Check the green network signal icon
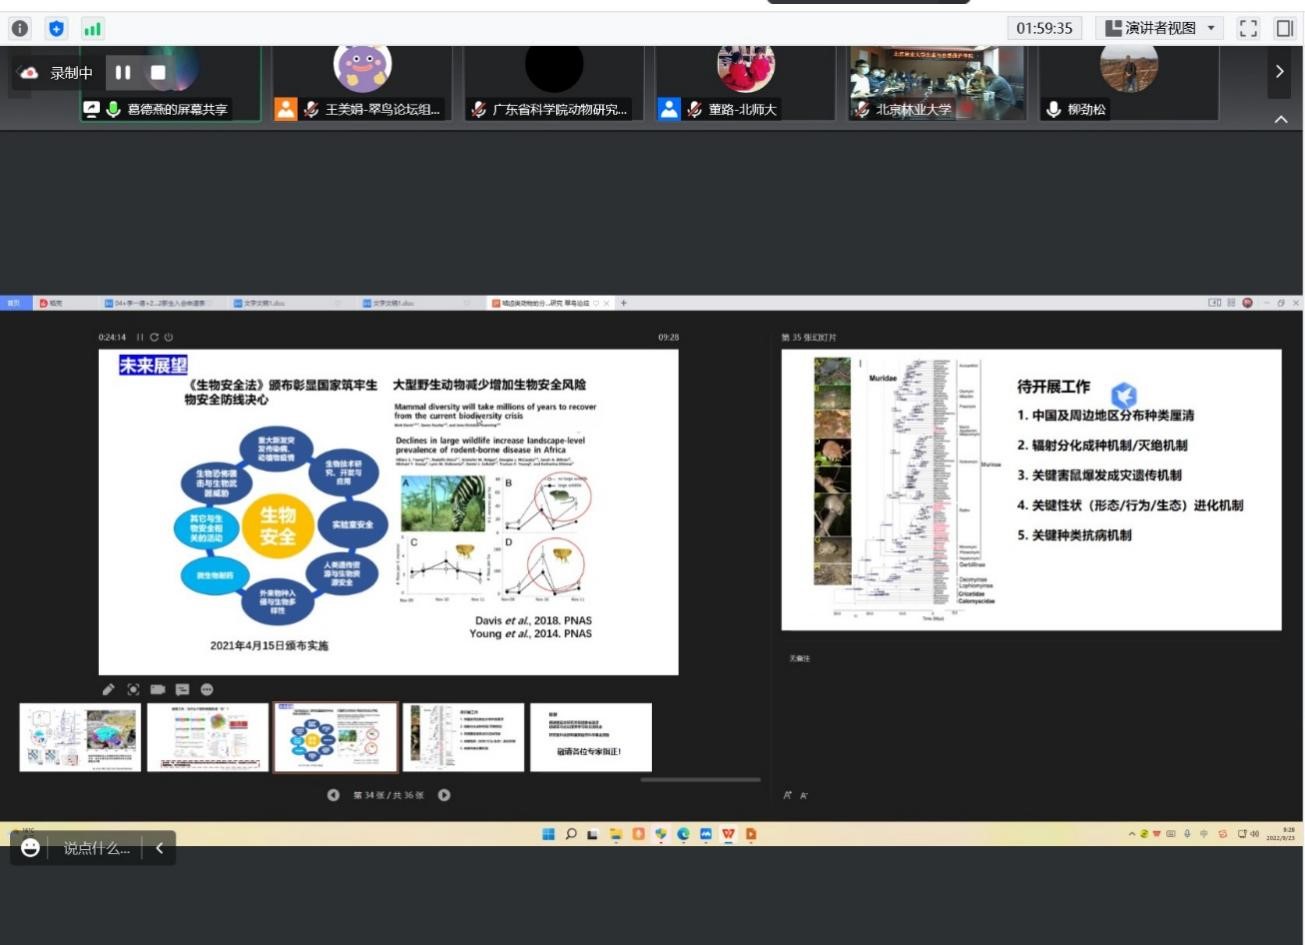 pyautogui.click(x=92, y=28)
